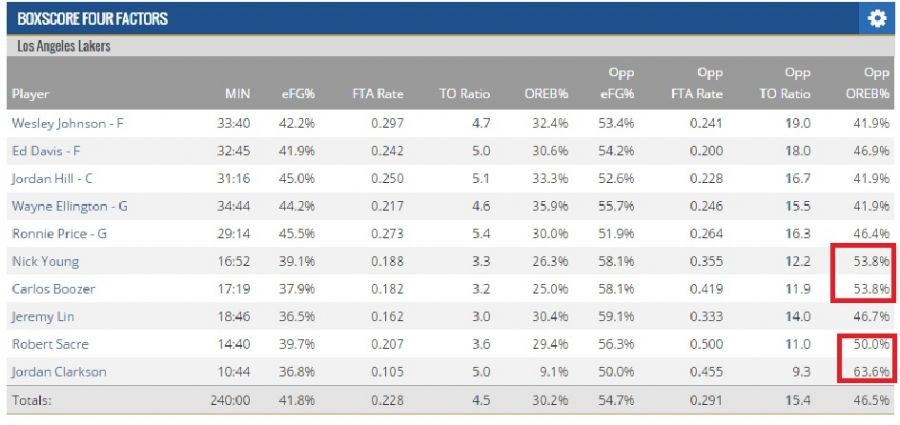Click Wayne Ellington player name
Screen dimensions: 900x425
(x=70, y=206)
